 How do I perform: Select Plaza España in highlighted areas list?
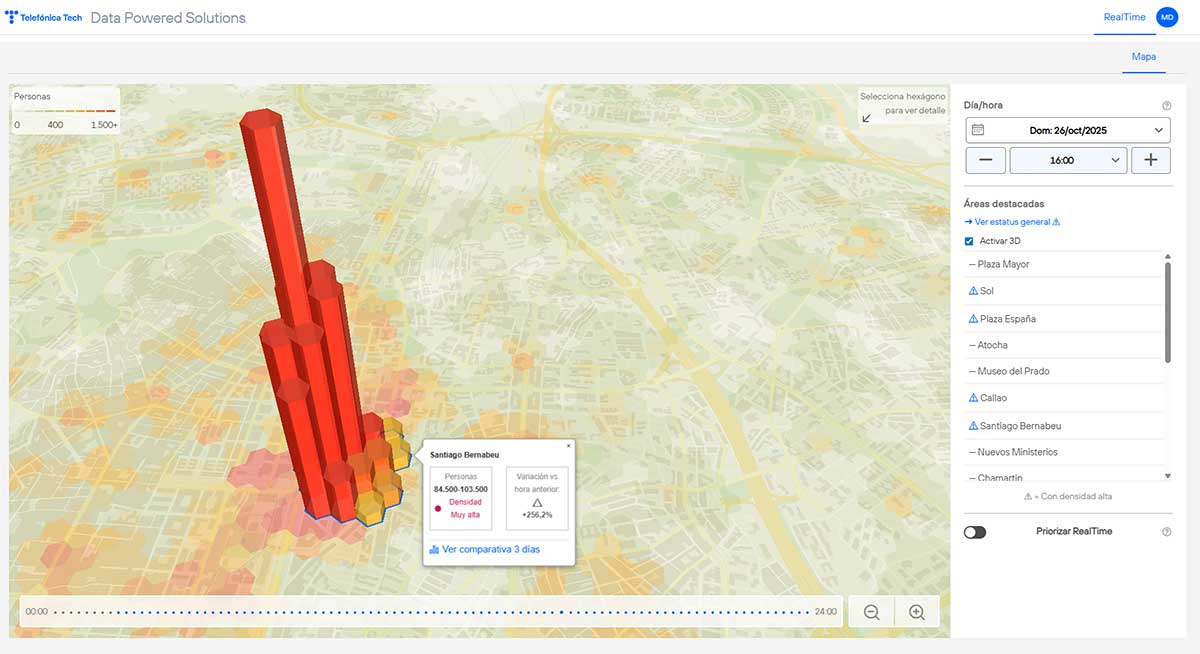(x=1006, y=319)
